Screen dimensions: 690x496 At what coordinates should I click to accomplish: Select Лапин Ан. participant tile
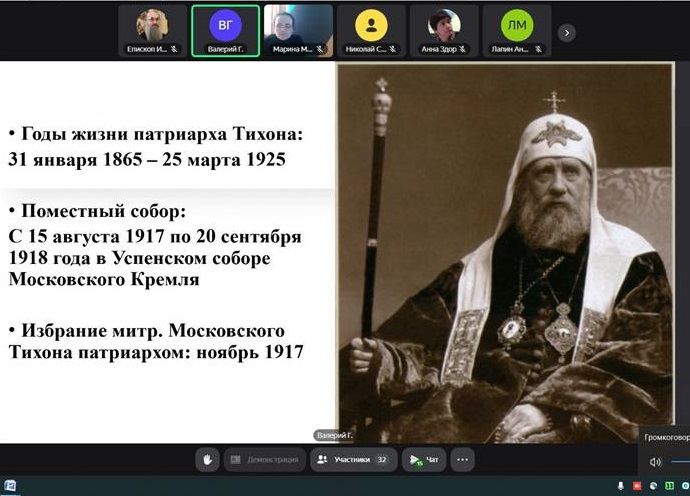tap(516, 31)
